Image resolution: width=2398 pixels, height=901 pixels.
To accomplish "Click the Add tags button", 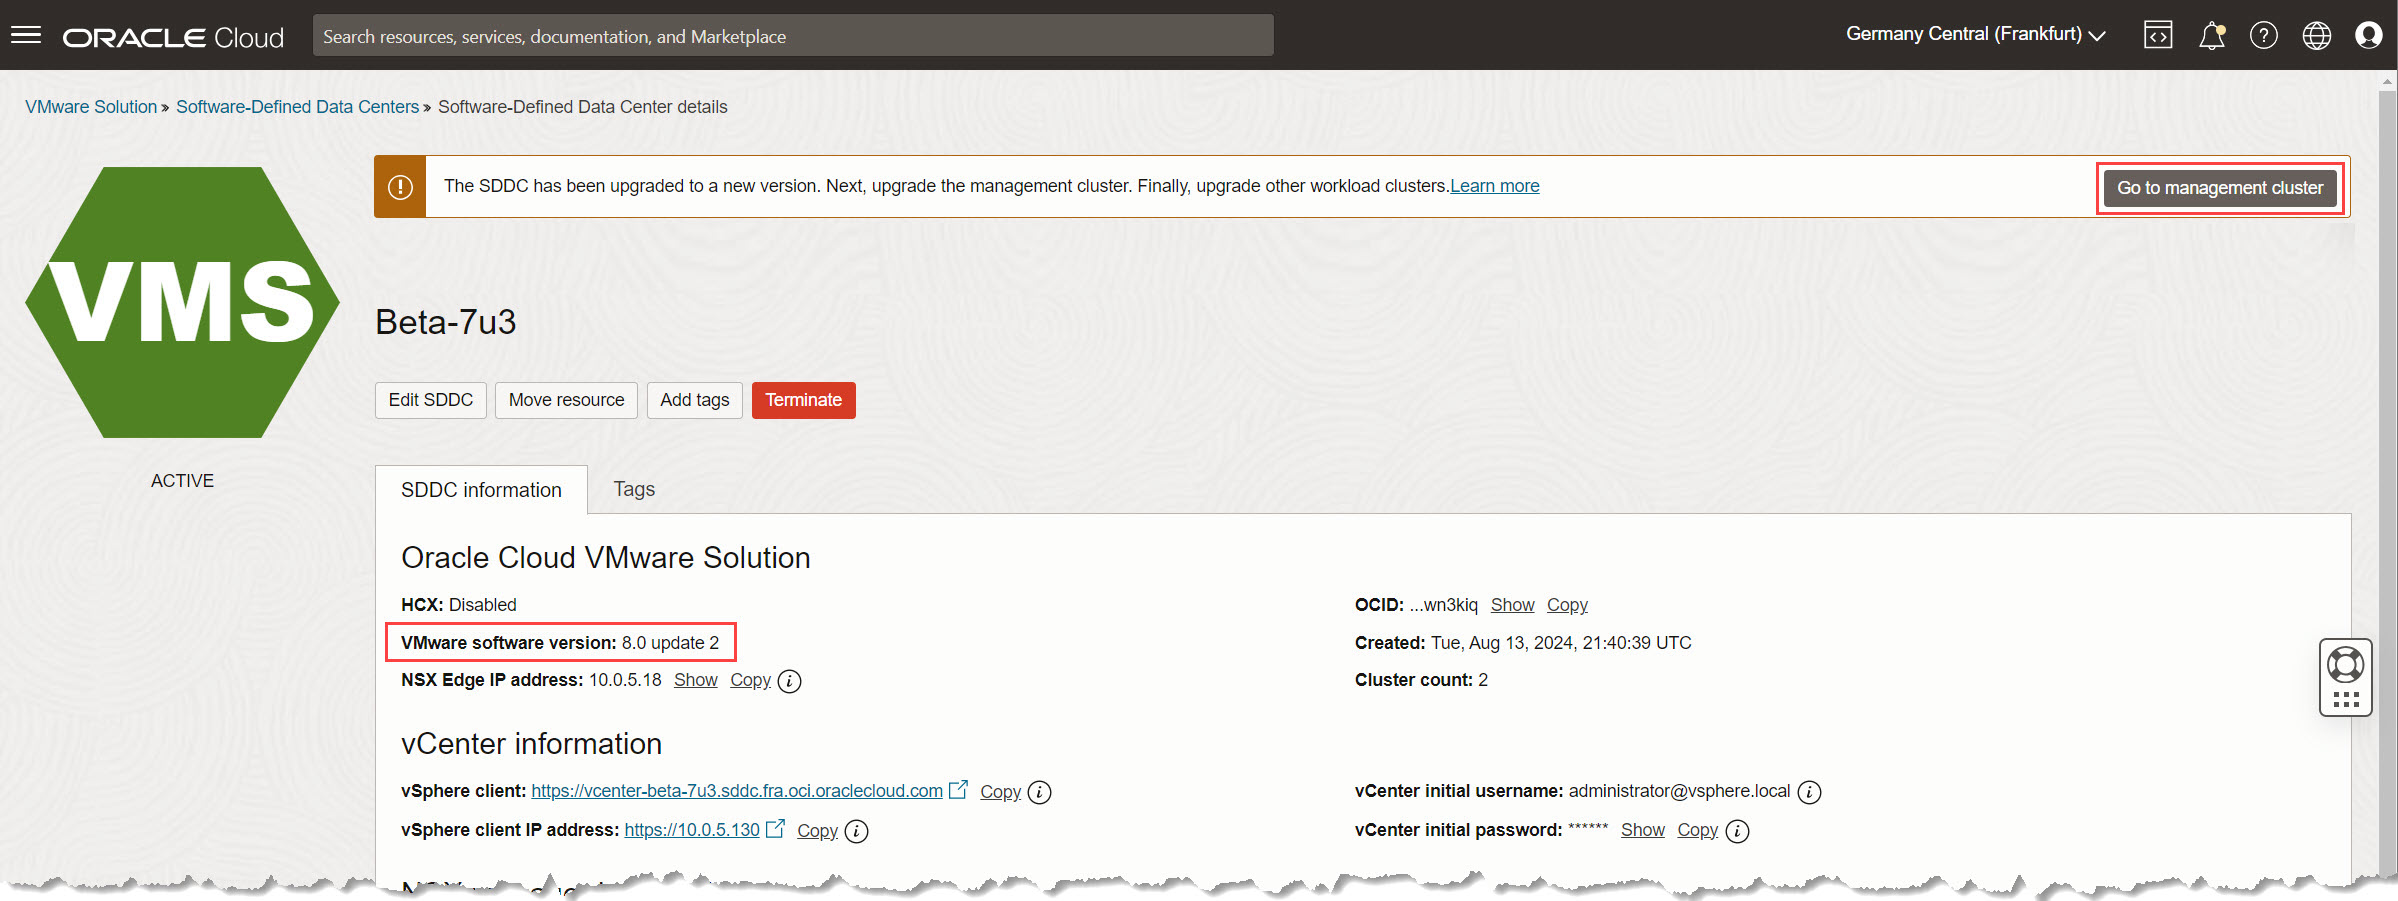I will coord(695,400).
